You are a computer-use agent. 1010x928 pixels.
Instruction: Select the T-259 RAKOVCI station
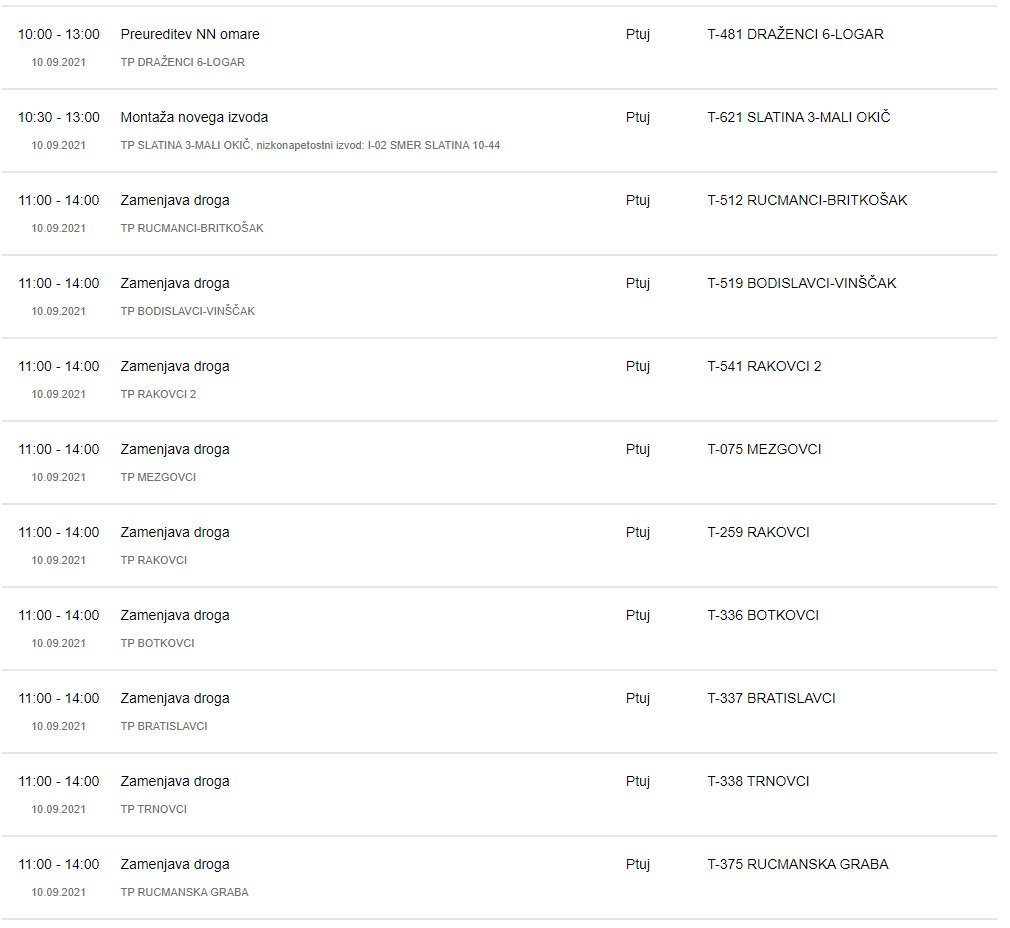(x=758, y=532)
